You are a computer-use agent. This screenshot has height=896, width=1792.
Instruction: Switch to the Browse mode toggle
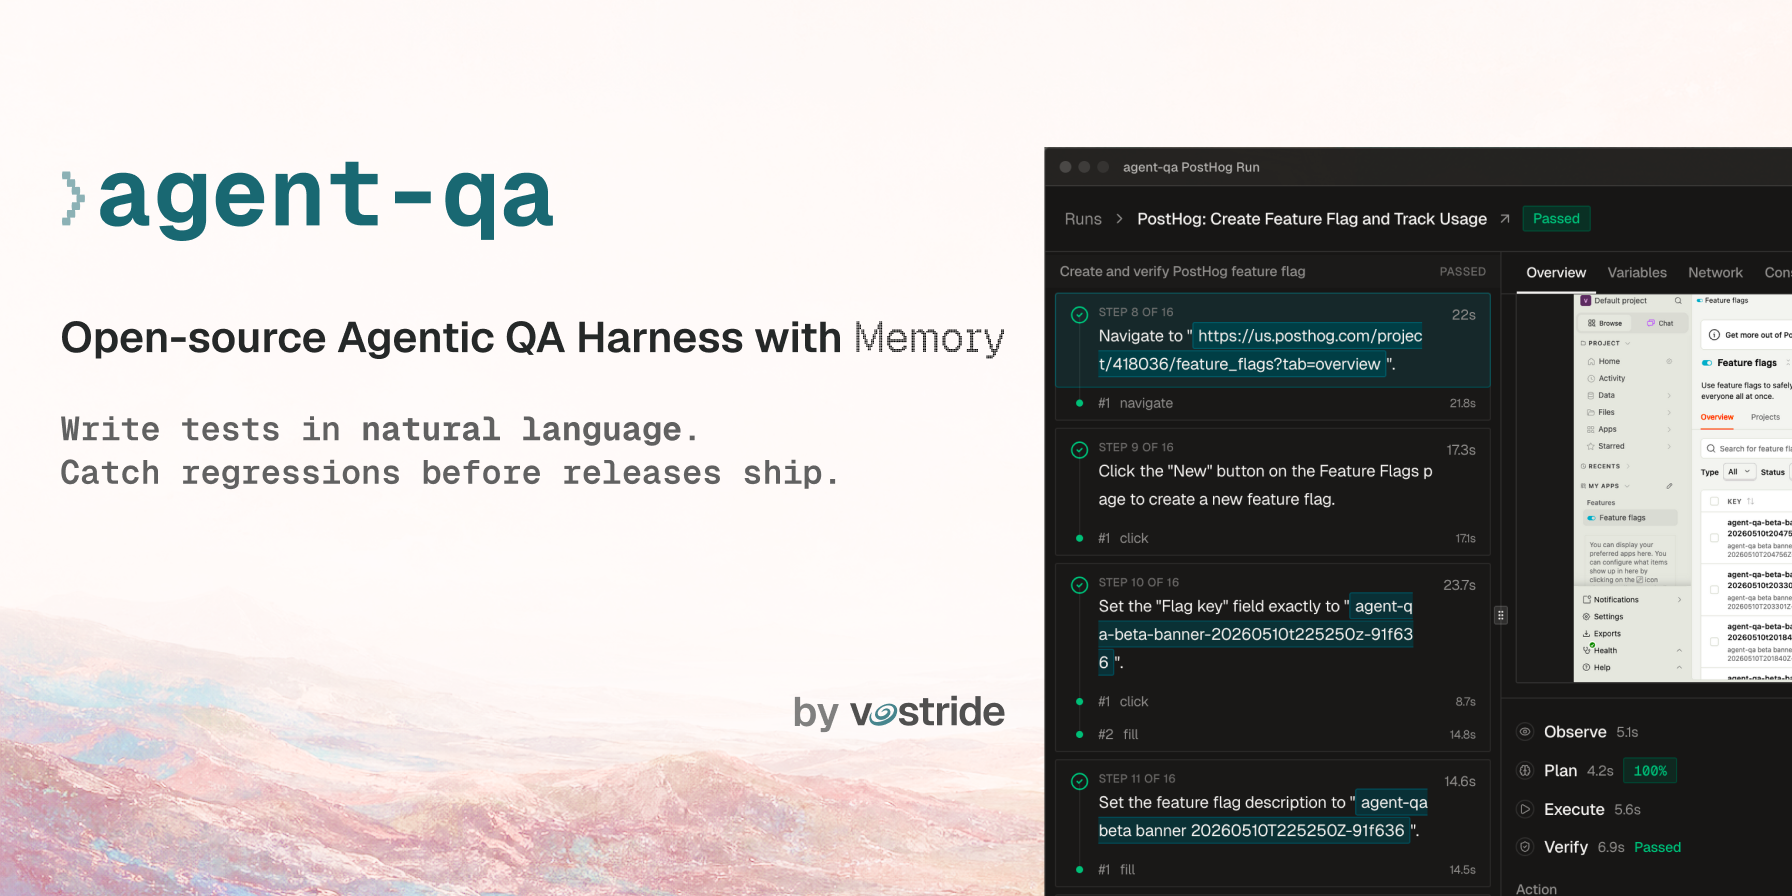tap(1605, 323)
